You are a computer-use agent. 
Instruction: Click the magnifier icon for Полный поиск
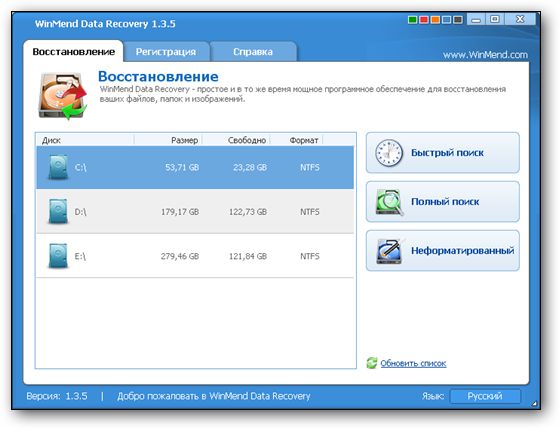[389, 202]
